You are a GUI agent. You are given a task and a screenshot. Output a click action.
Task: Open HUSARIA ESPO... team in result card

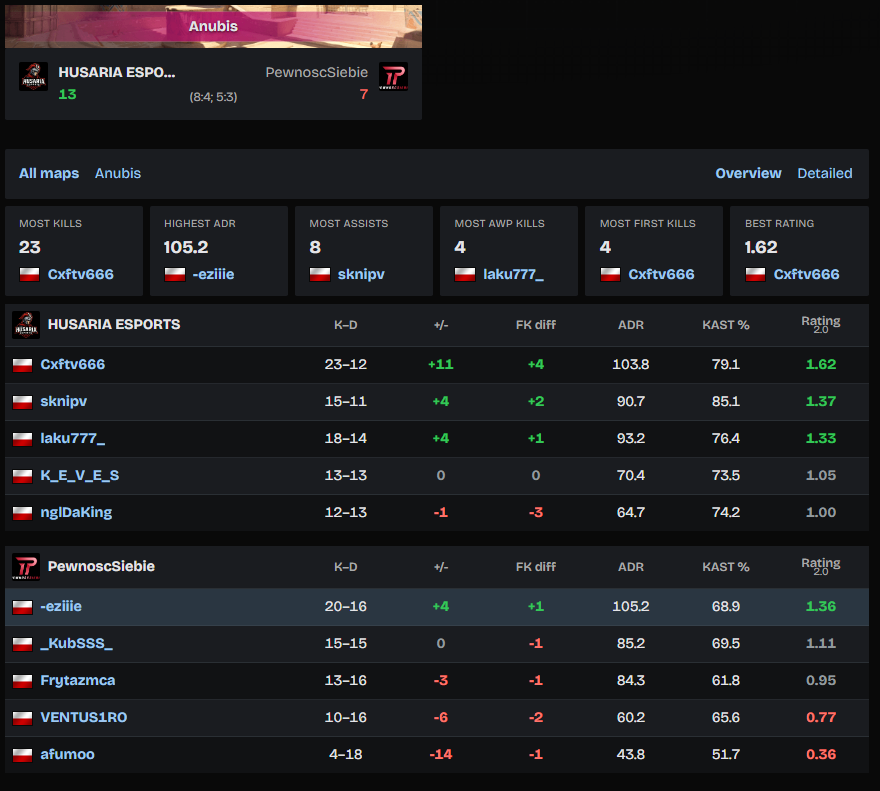117,72
